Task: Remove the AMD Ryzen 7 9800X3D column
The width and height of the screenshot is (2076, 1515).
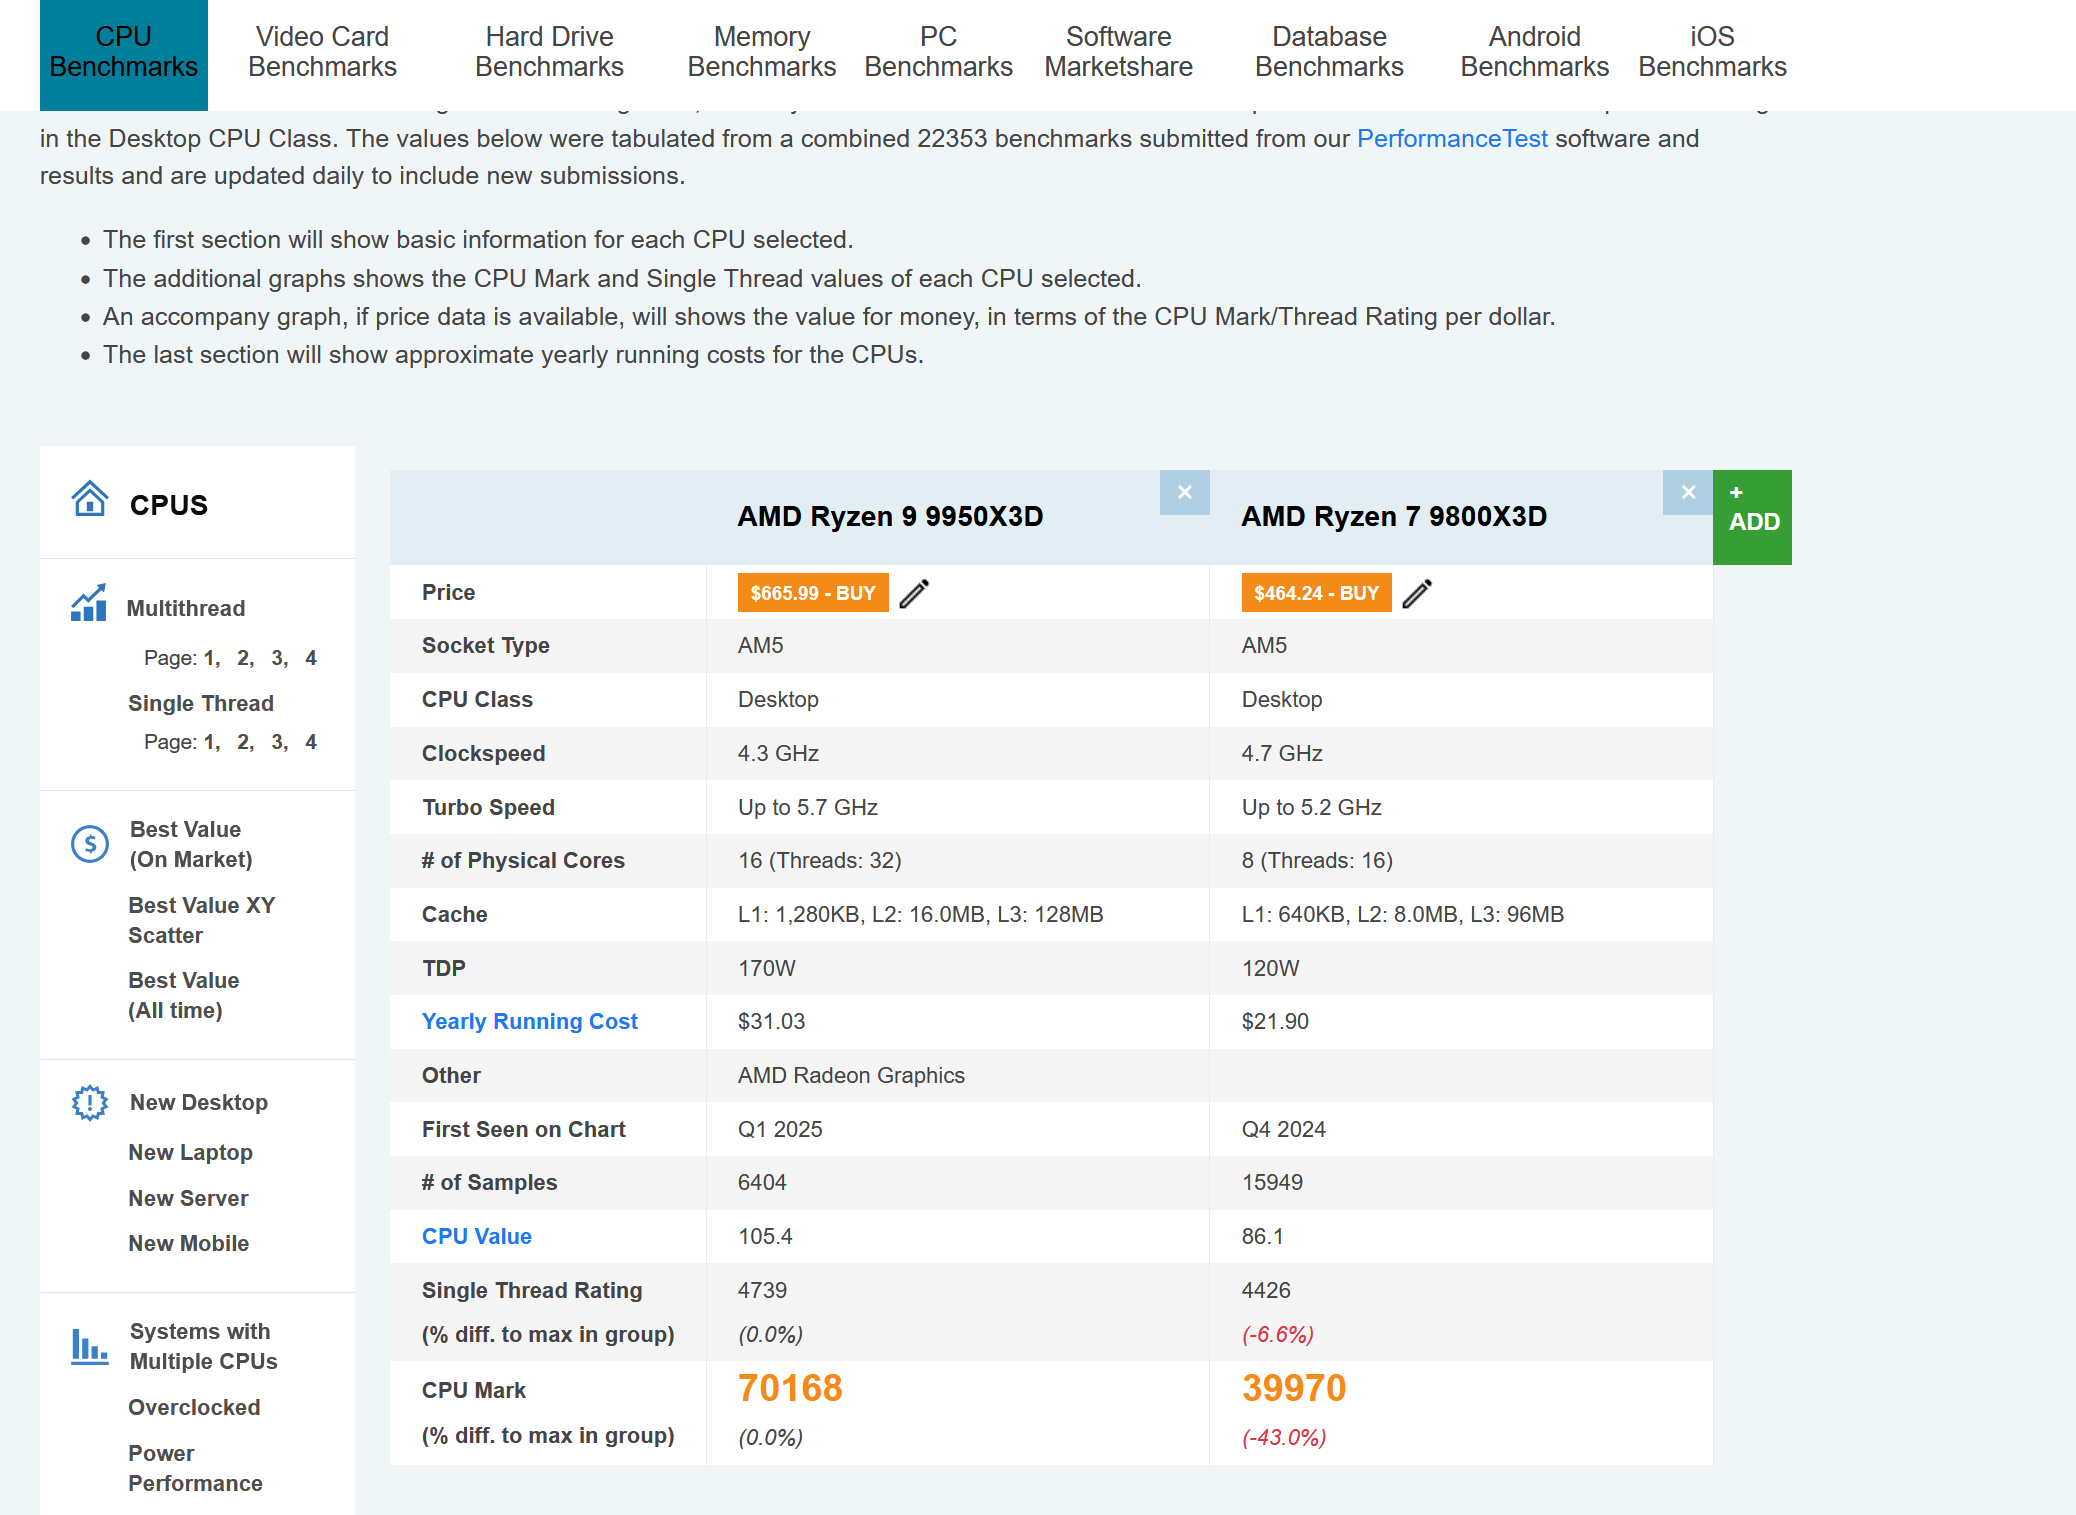Action: (x=1688, y=492)
